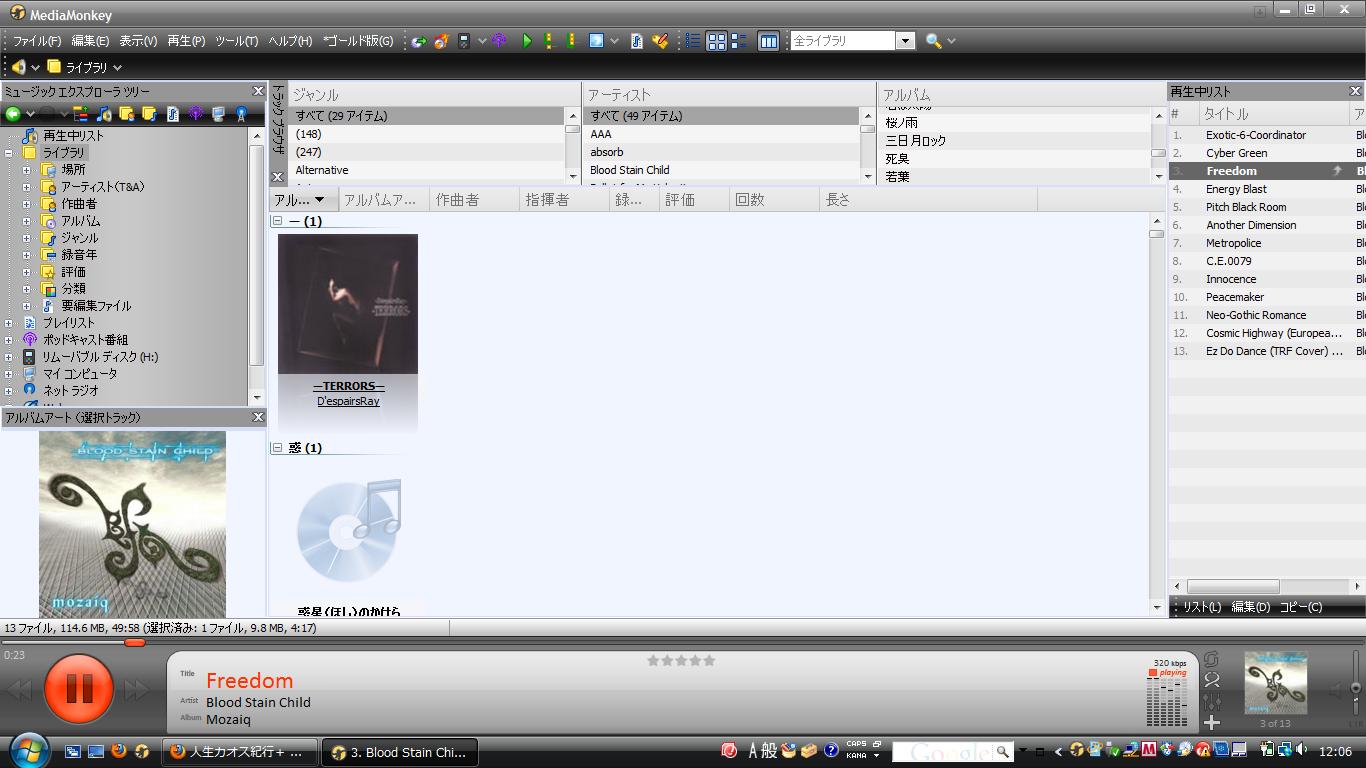Open the Windows Start menu
Image resolution: width=1366 pixels, height=768 pixels.
tap(27, 750)
